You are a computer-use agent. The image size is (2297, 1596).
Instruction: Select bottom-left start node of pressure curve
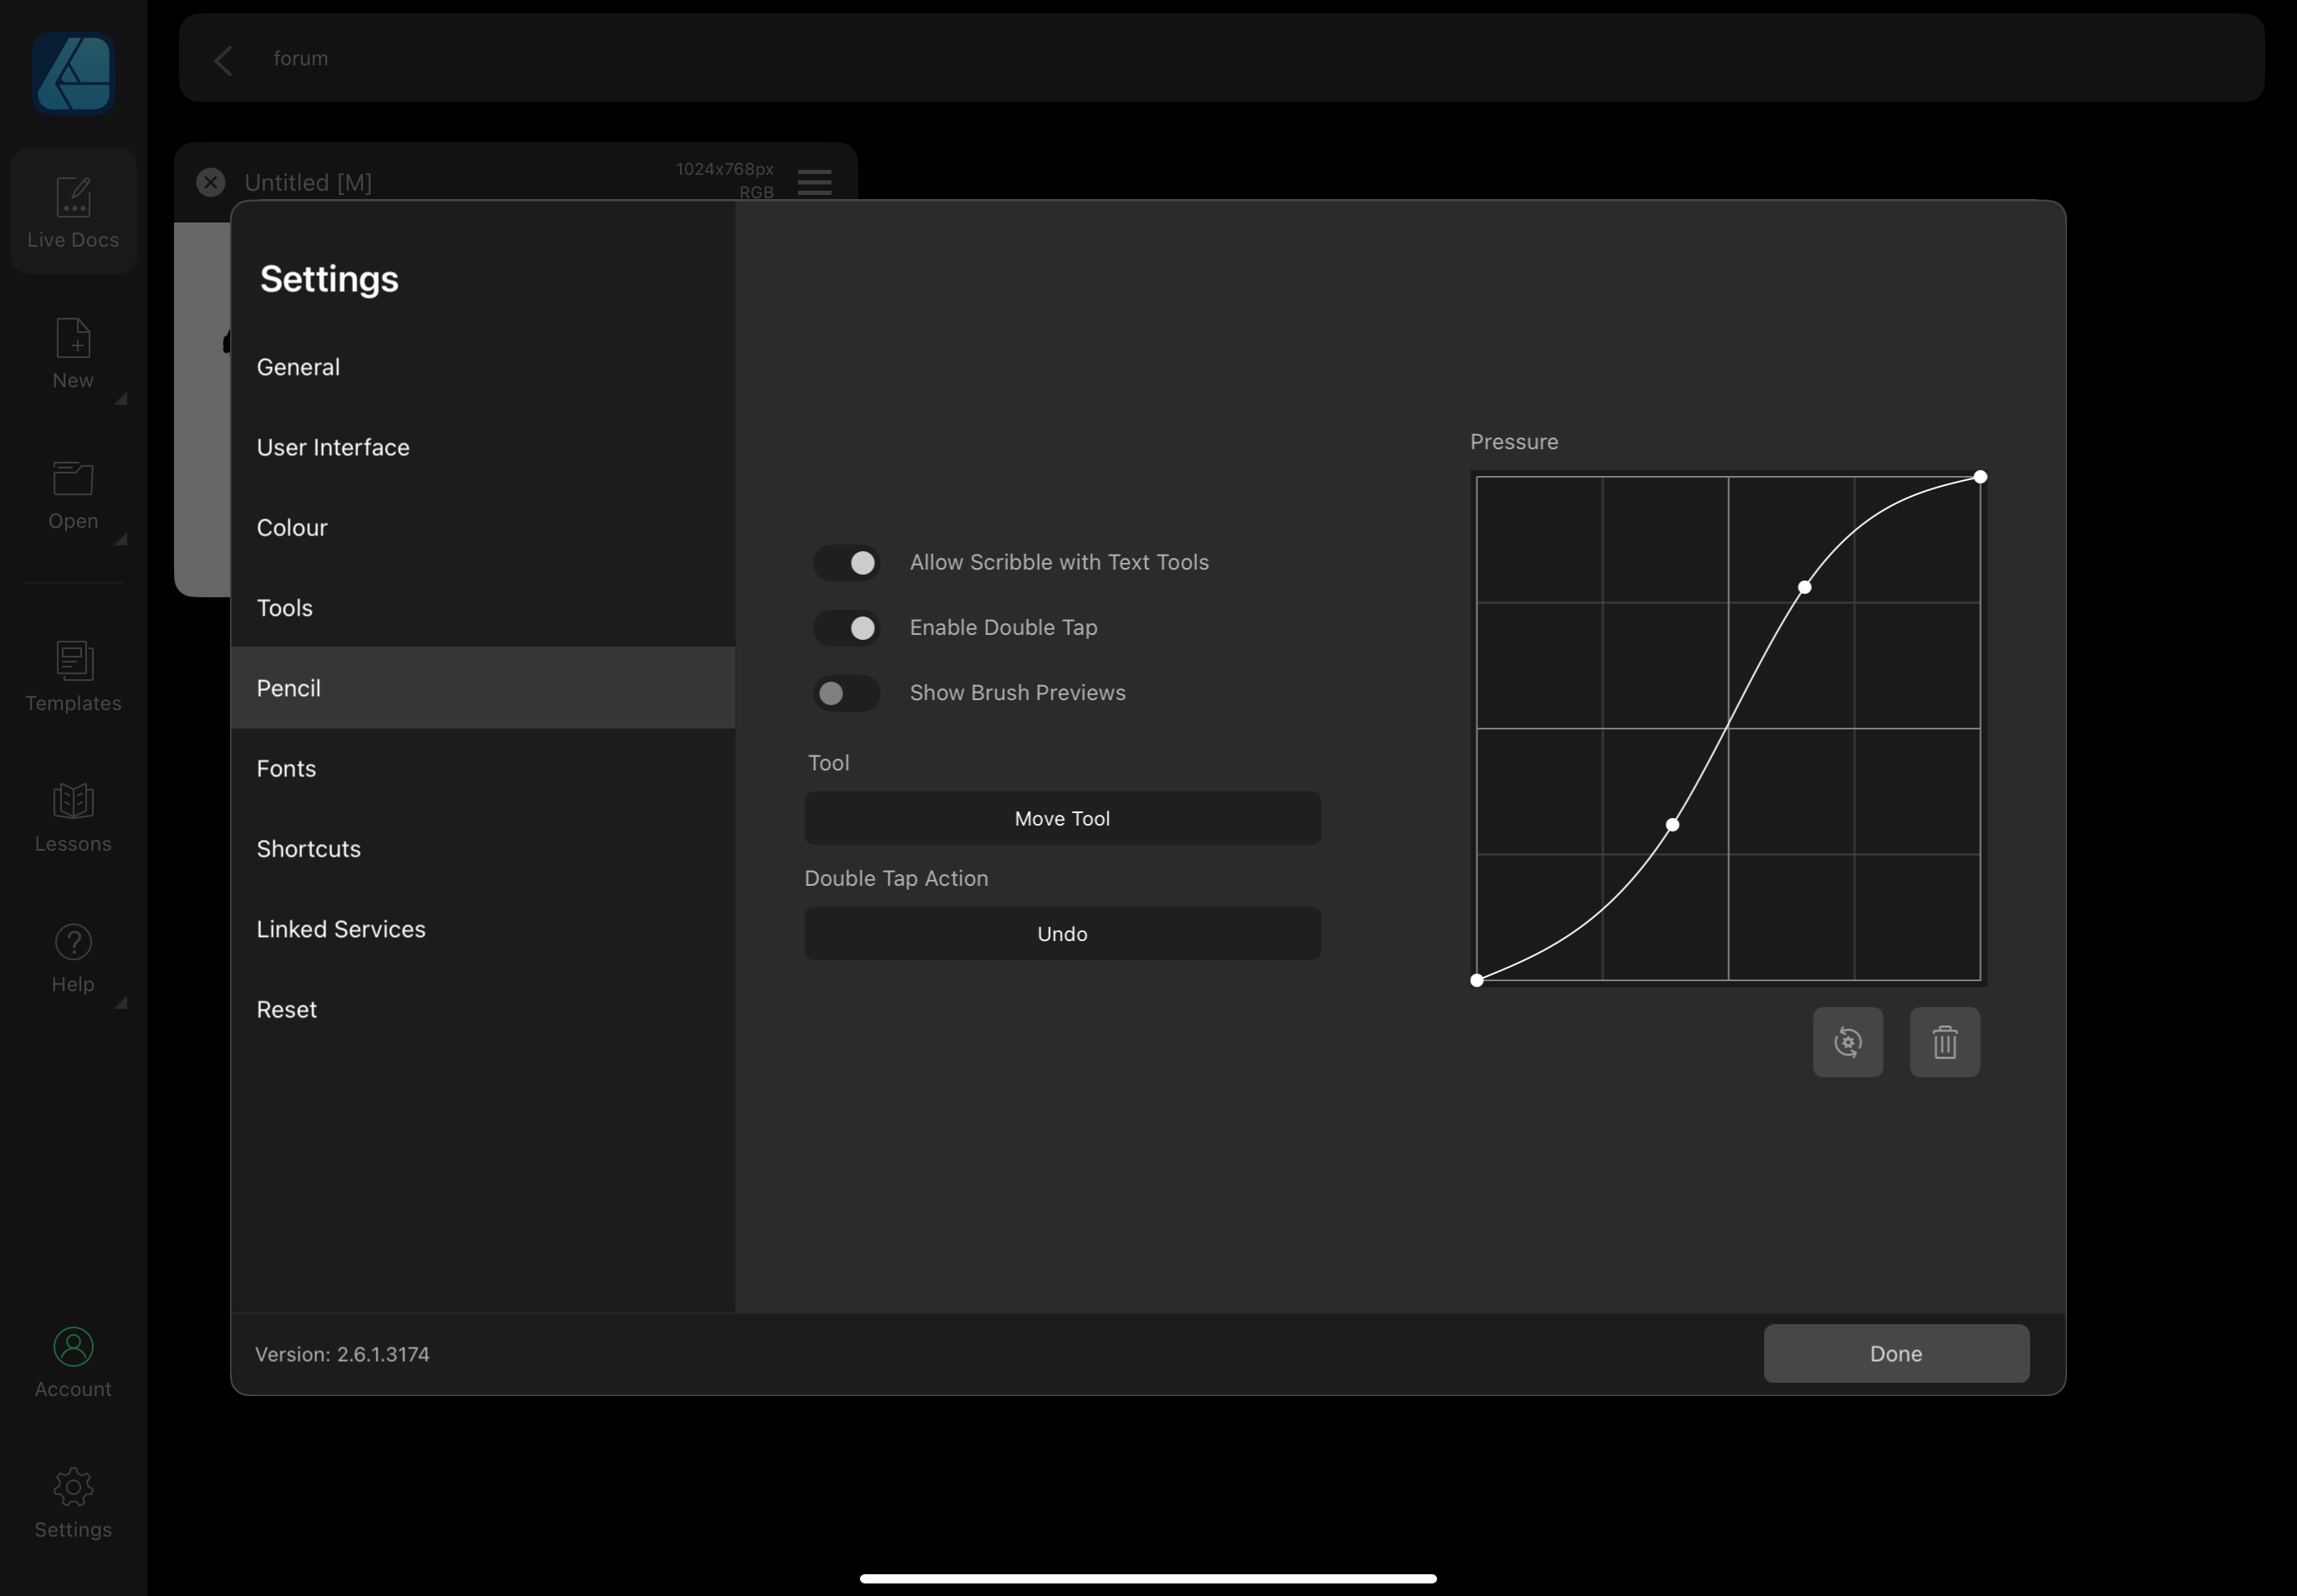pos(1476,980)
